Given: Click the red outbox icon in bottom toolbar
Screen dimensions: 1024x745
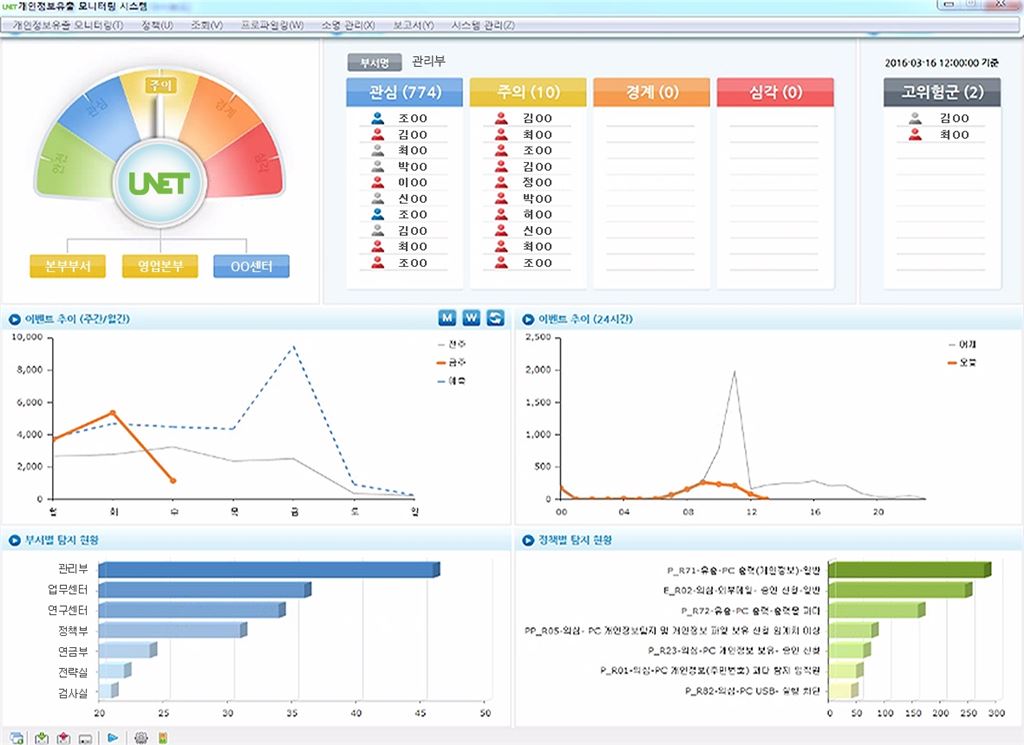Looking at the screenshot, I should coord(64,737).
